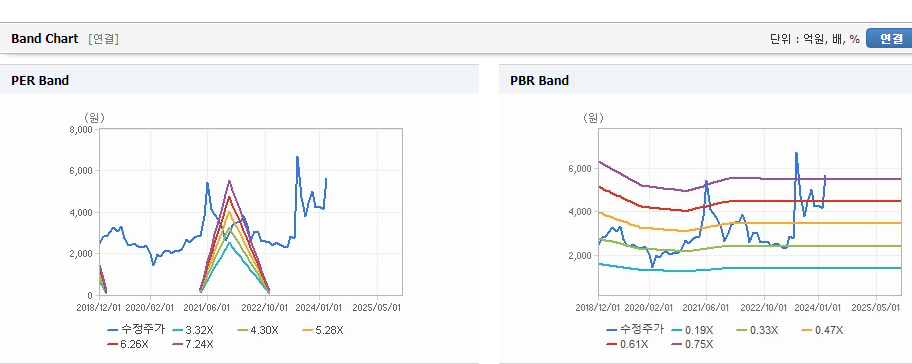The height and width of the screenshot is (364, 912).
Task: Select the Band Chart heading text
Action: 44,38
